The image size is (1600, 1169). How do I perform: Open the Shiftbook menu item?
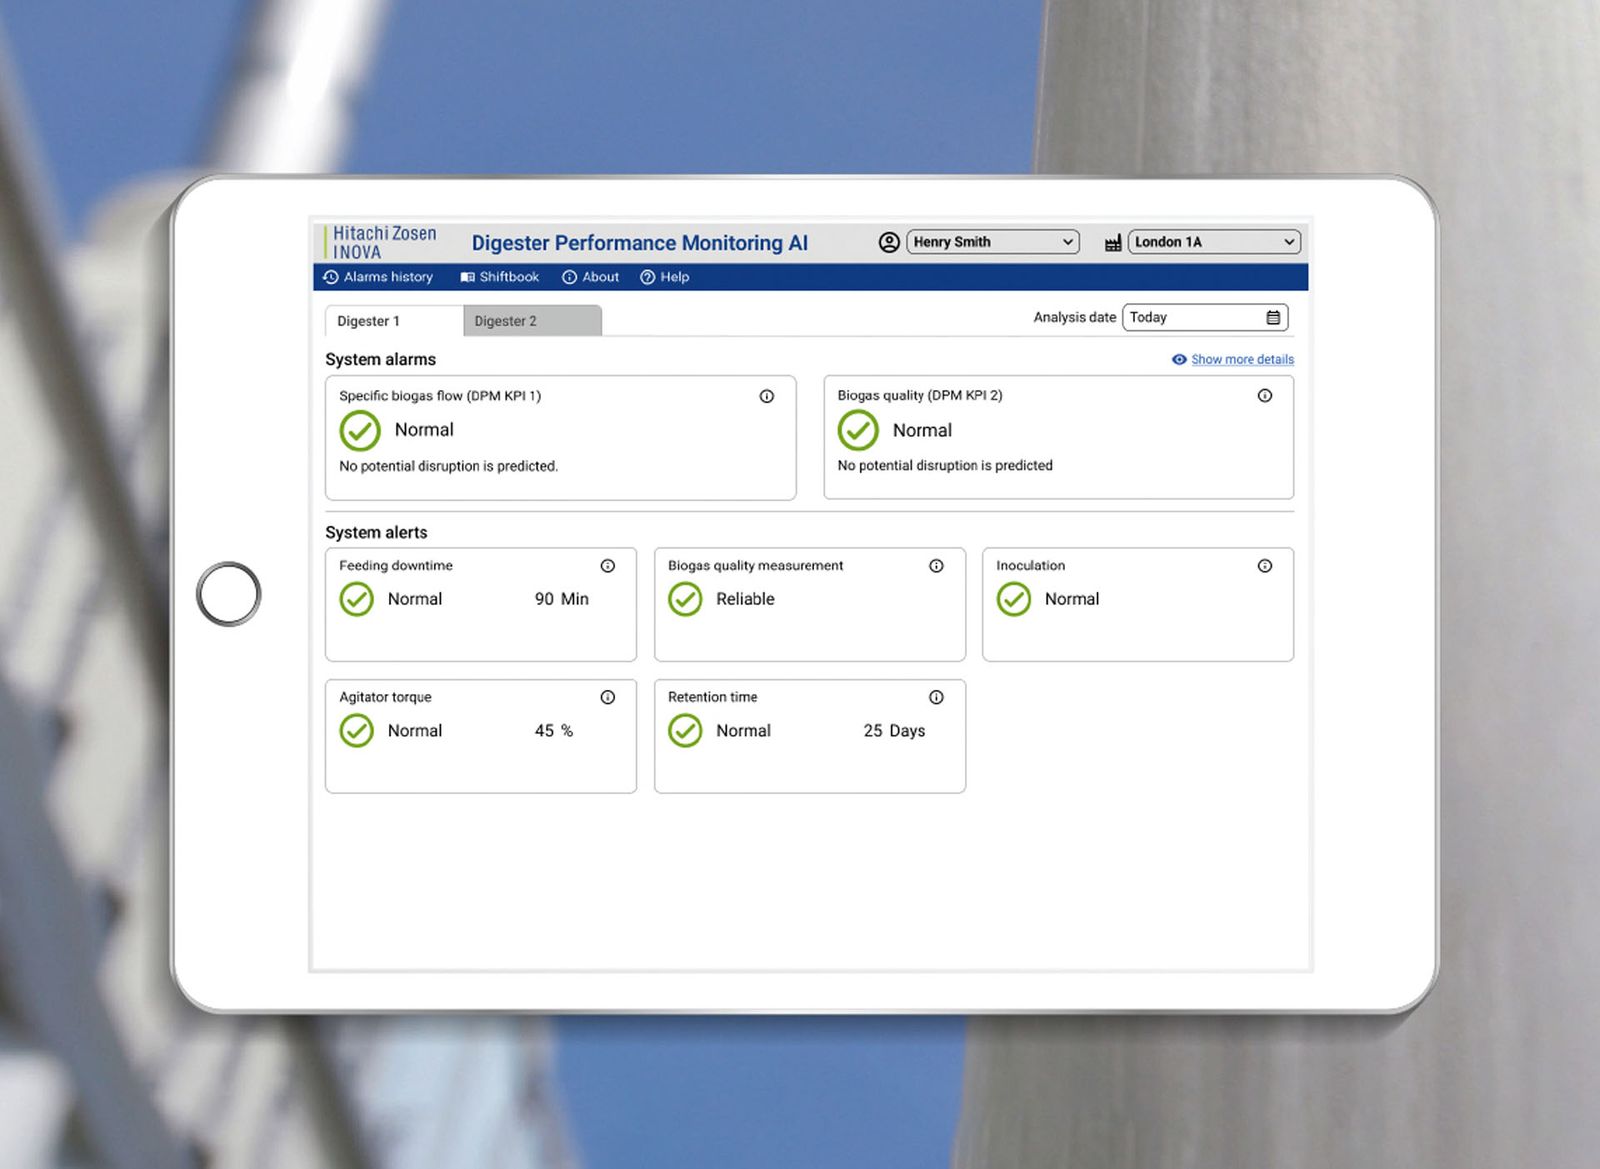[499, 277]
